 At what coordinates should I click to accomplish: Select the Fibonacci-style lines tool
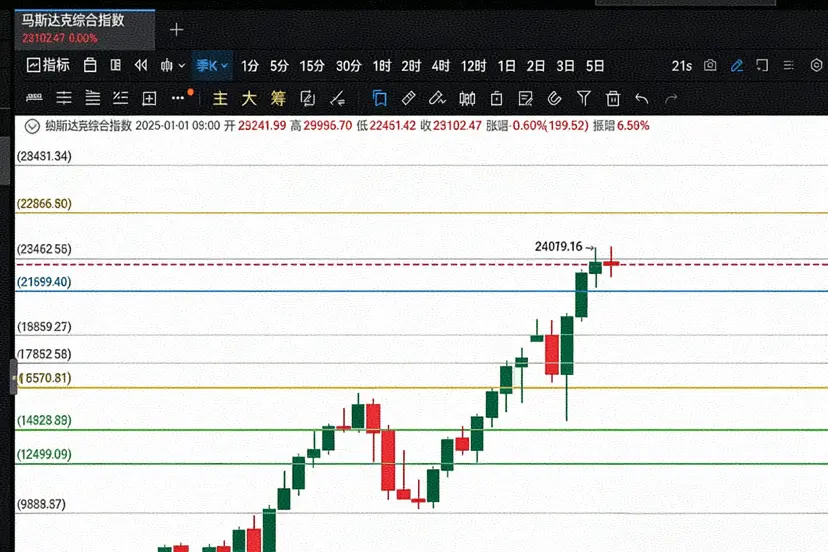pos(120,98)
